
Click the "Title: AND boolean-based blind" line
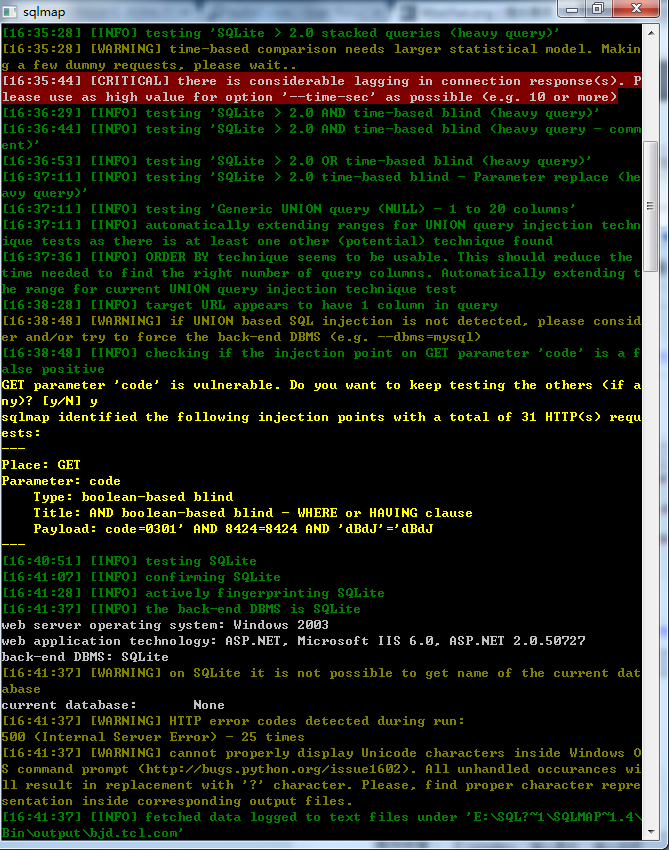[253, 513]
